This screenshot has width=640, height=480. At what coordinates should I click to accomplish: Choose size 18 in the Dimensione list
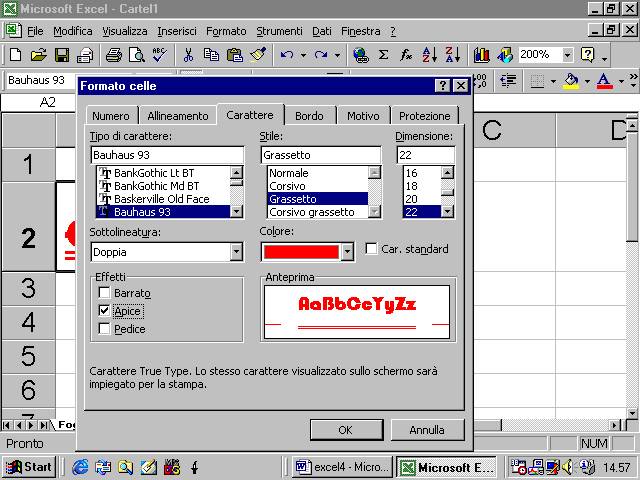pos(422,186)
